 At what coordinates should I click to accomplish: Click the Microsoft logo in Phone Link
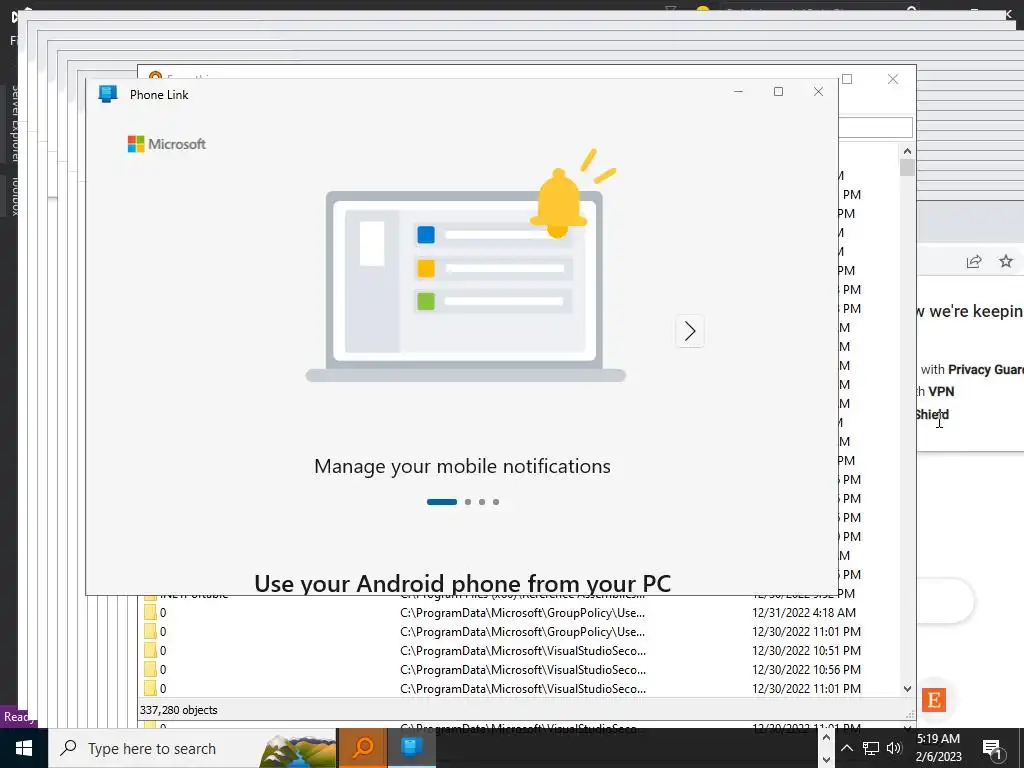click(x=167, y=144)
